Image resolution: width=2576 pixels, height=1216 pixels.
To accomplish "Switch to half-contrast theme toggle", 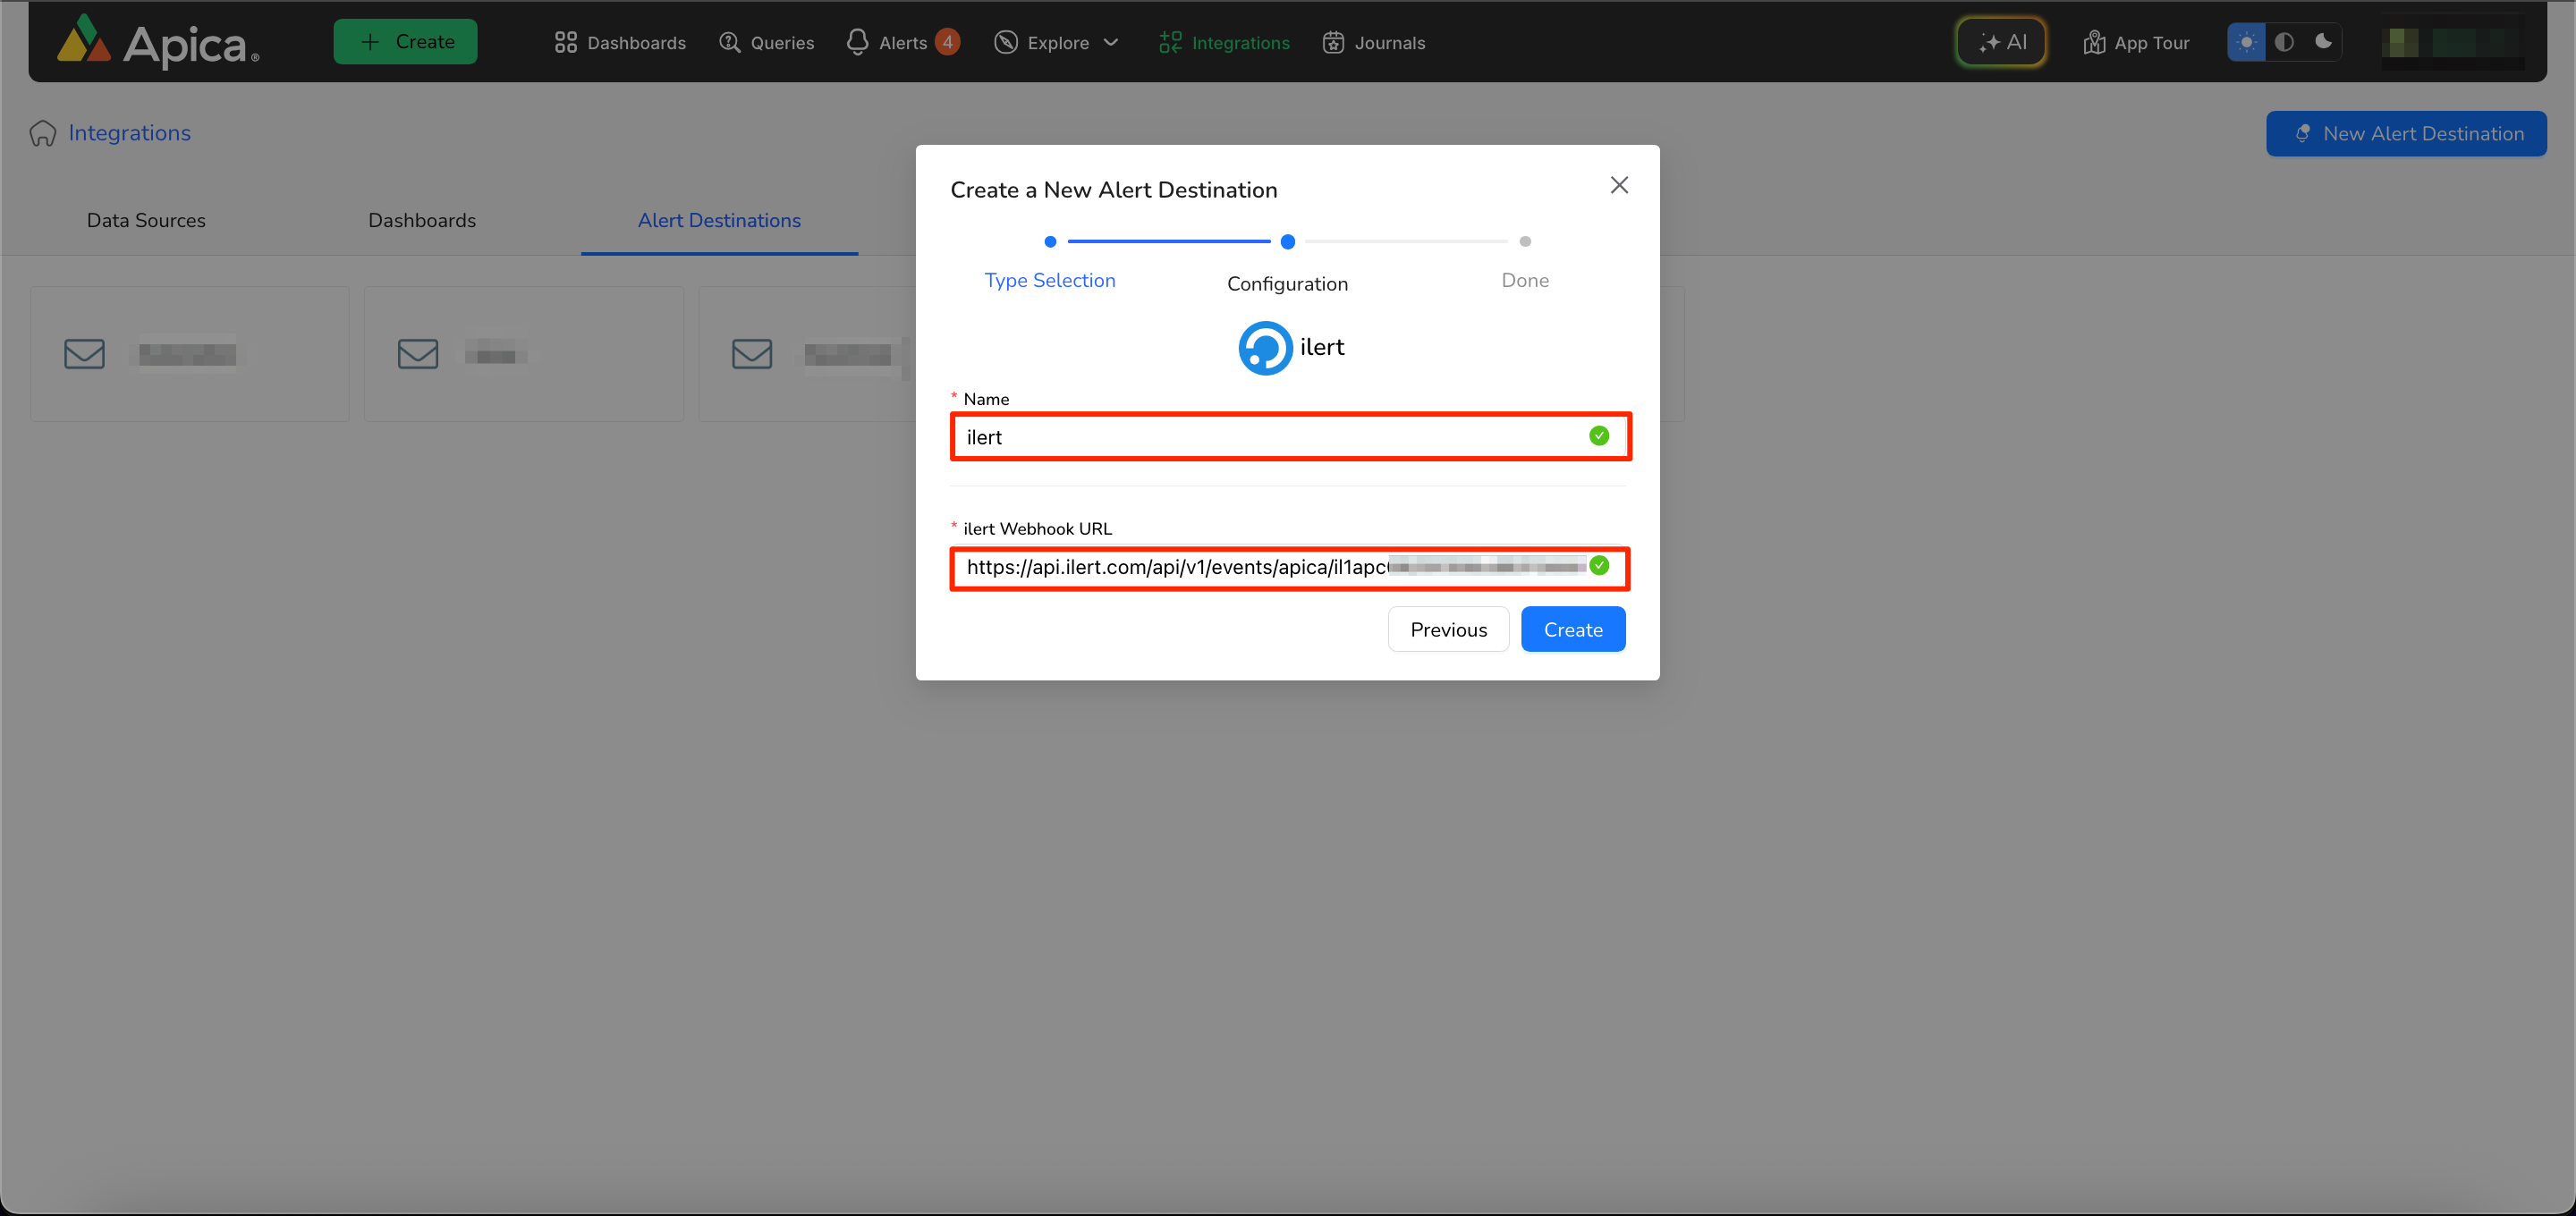I will coord(2284,42).
